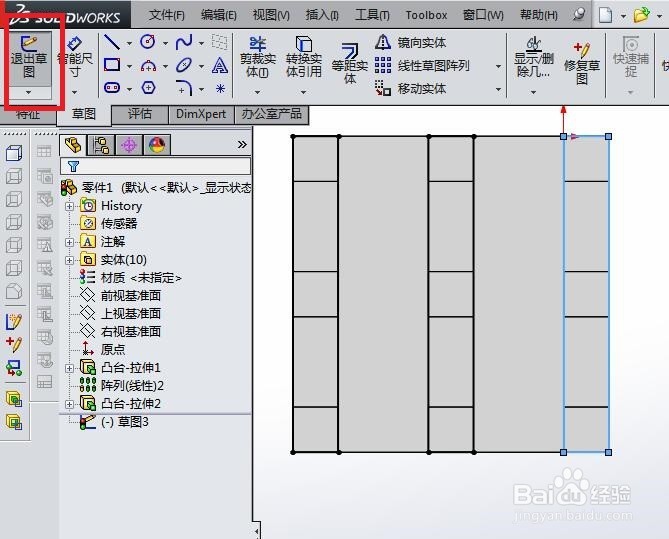
Task: Open the 编辑(E) menu
Action: (218, 15)
